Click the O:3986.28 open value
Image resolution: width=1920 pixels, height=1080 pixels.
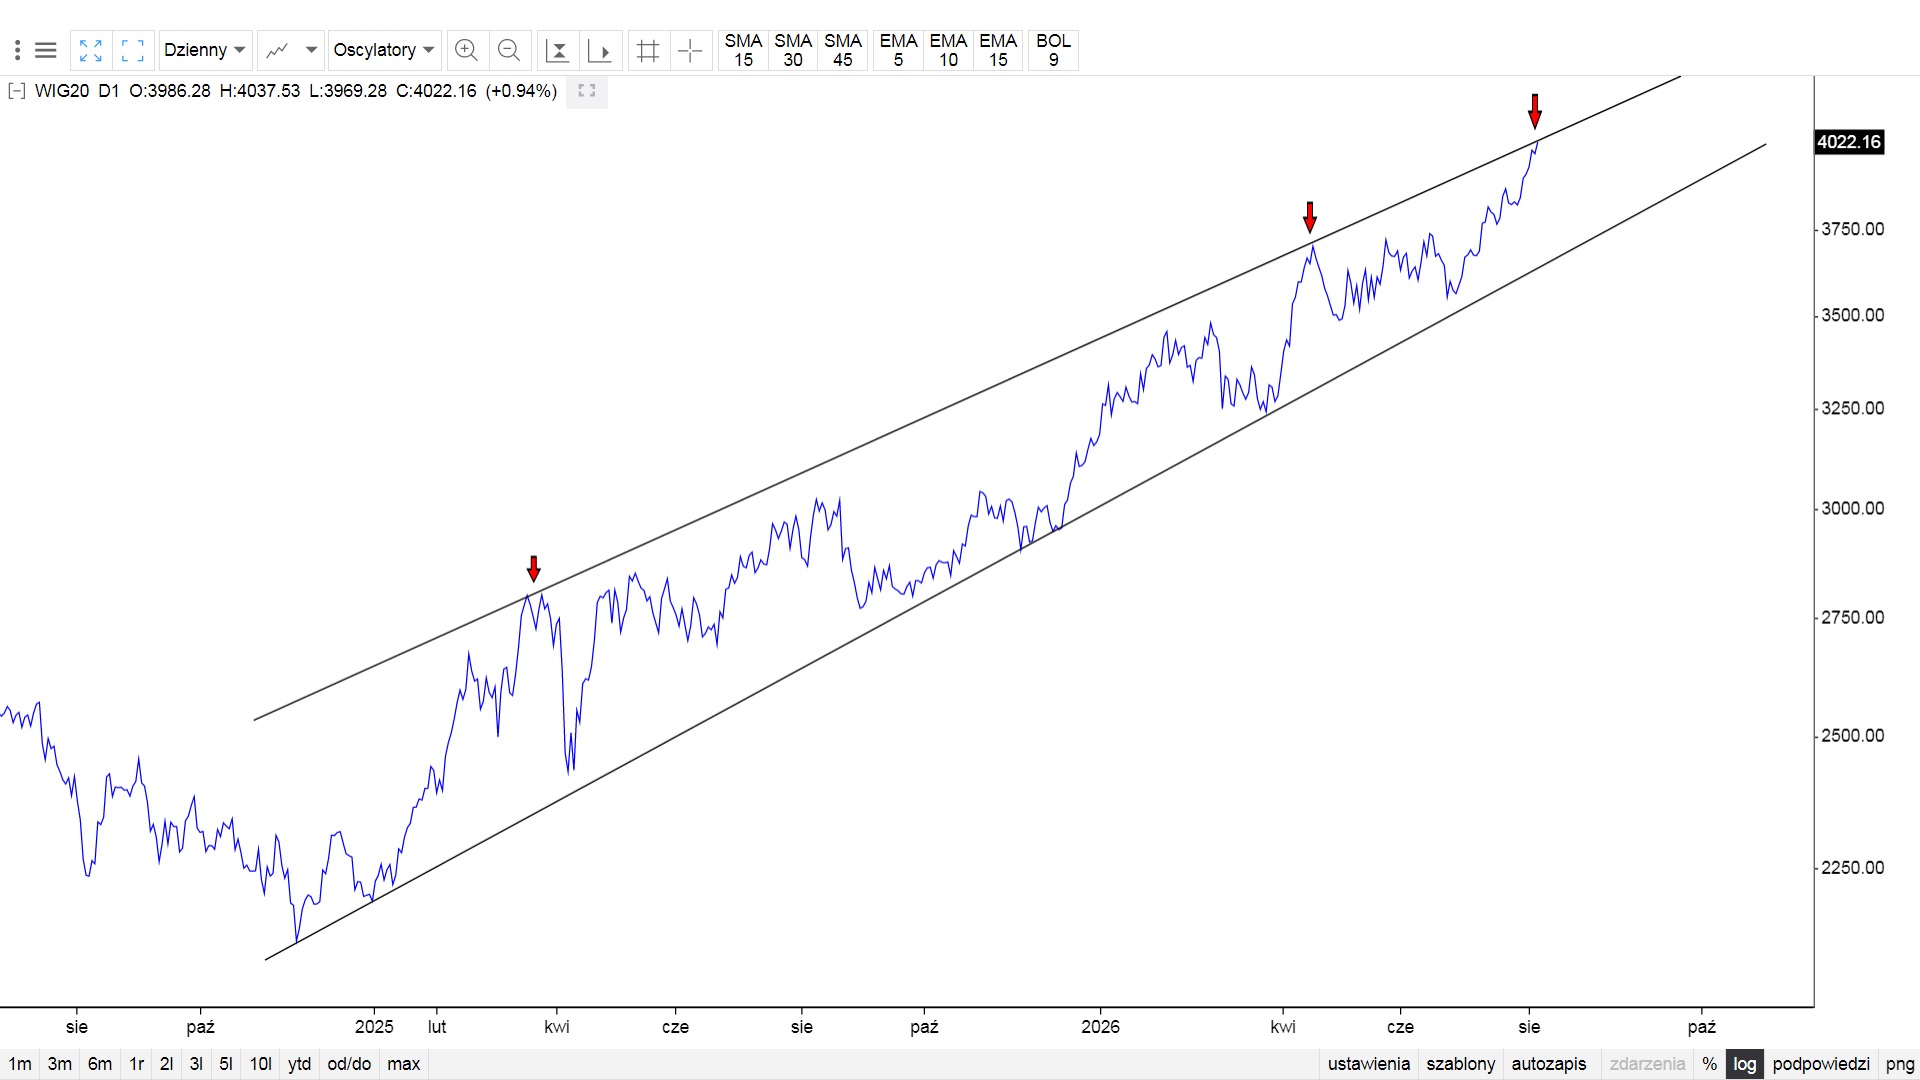(170, 91)
